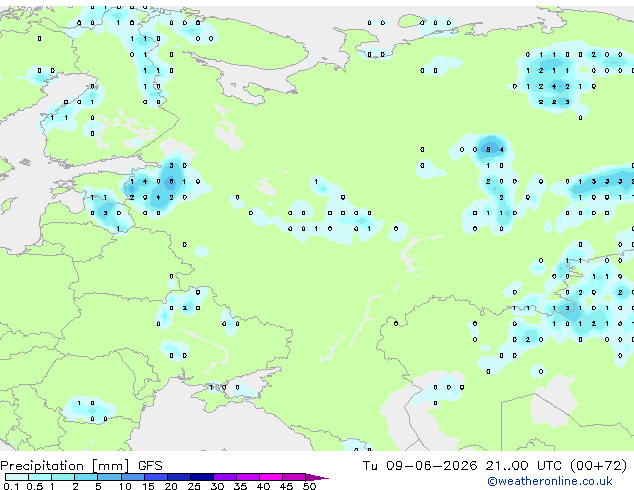
Task: Select the 0.1–0.5 mm legend swatch
Action: pos(17,477)
